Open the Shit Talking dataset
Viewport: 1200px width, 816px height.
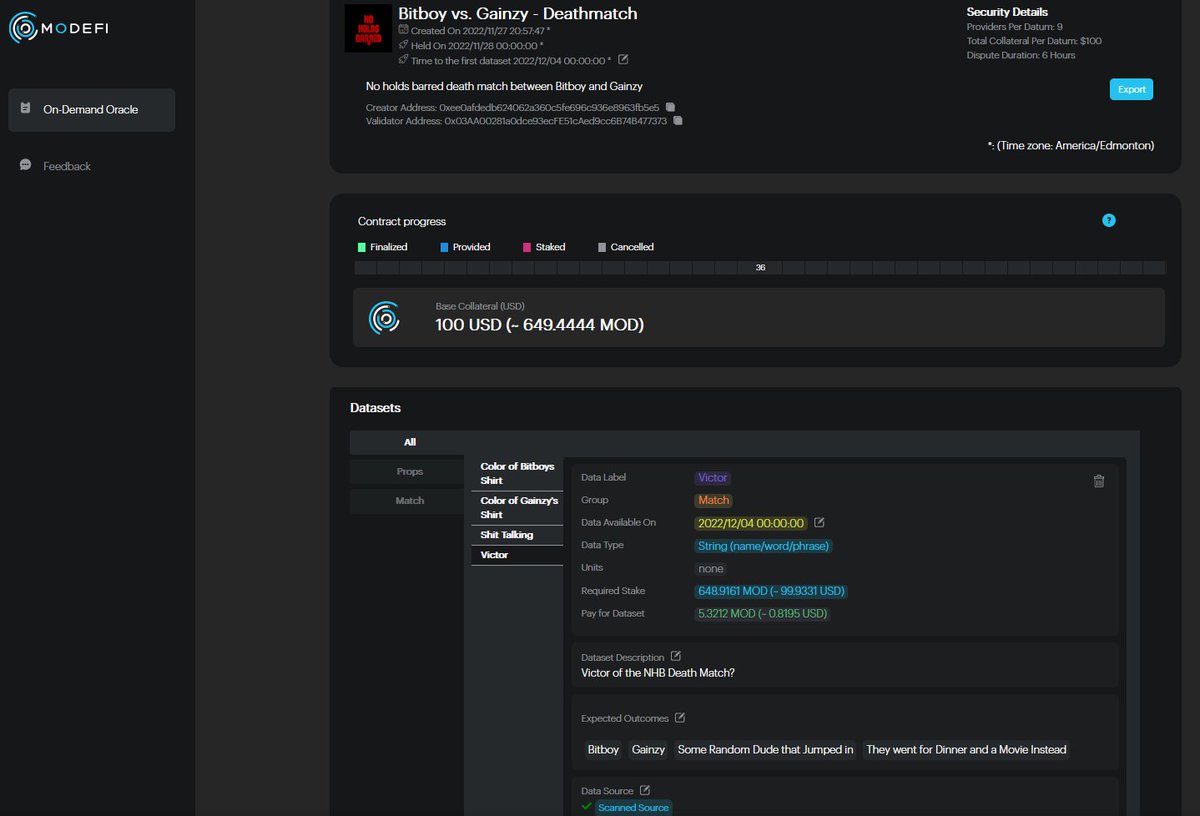tap(517, 535)
